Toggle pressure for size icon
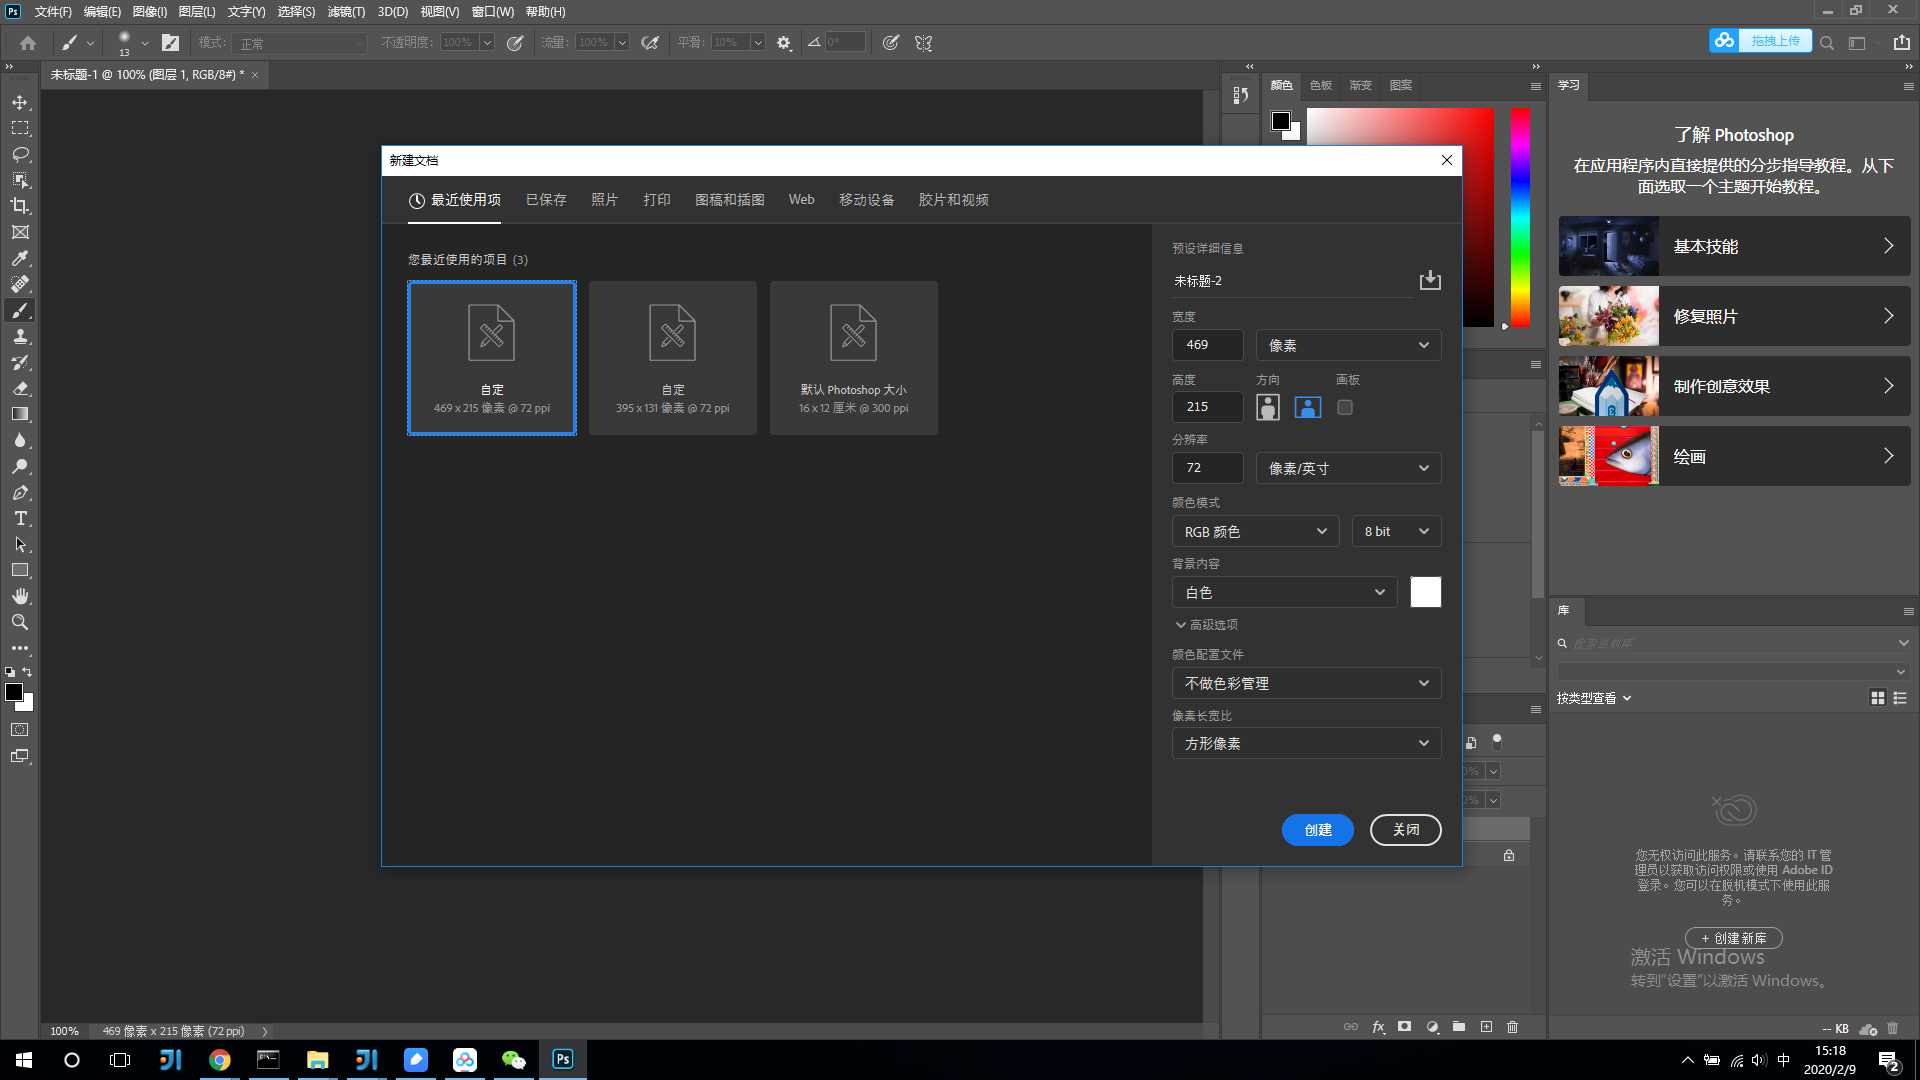The image size is (1920, 1080). tap(890, 43)
